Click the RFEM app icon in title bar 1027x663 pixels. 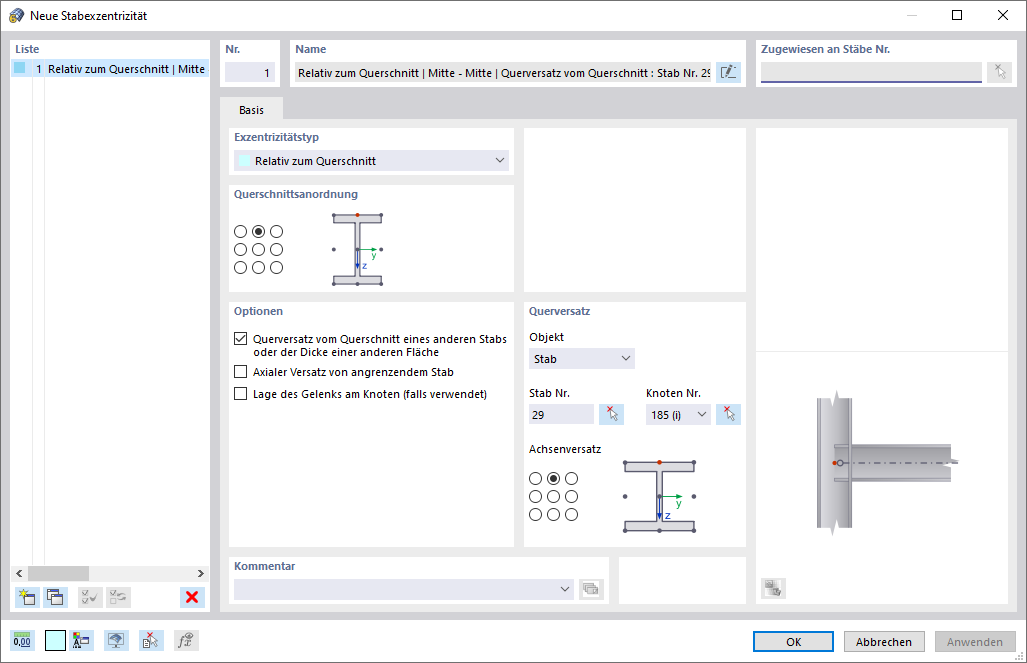tap(16, 15)
